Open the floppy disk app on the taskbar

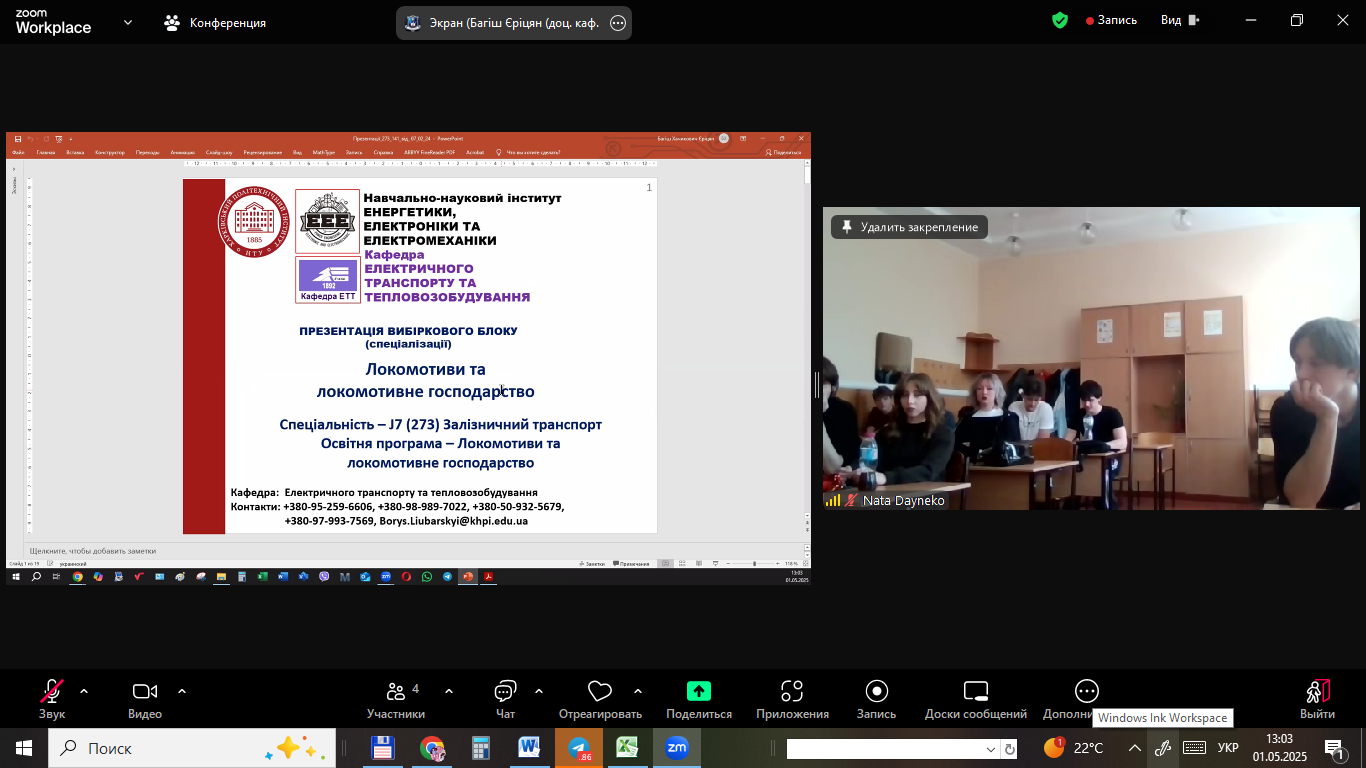coord(382,748)
